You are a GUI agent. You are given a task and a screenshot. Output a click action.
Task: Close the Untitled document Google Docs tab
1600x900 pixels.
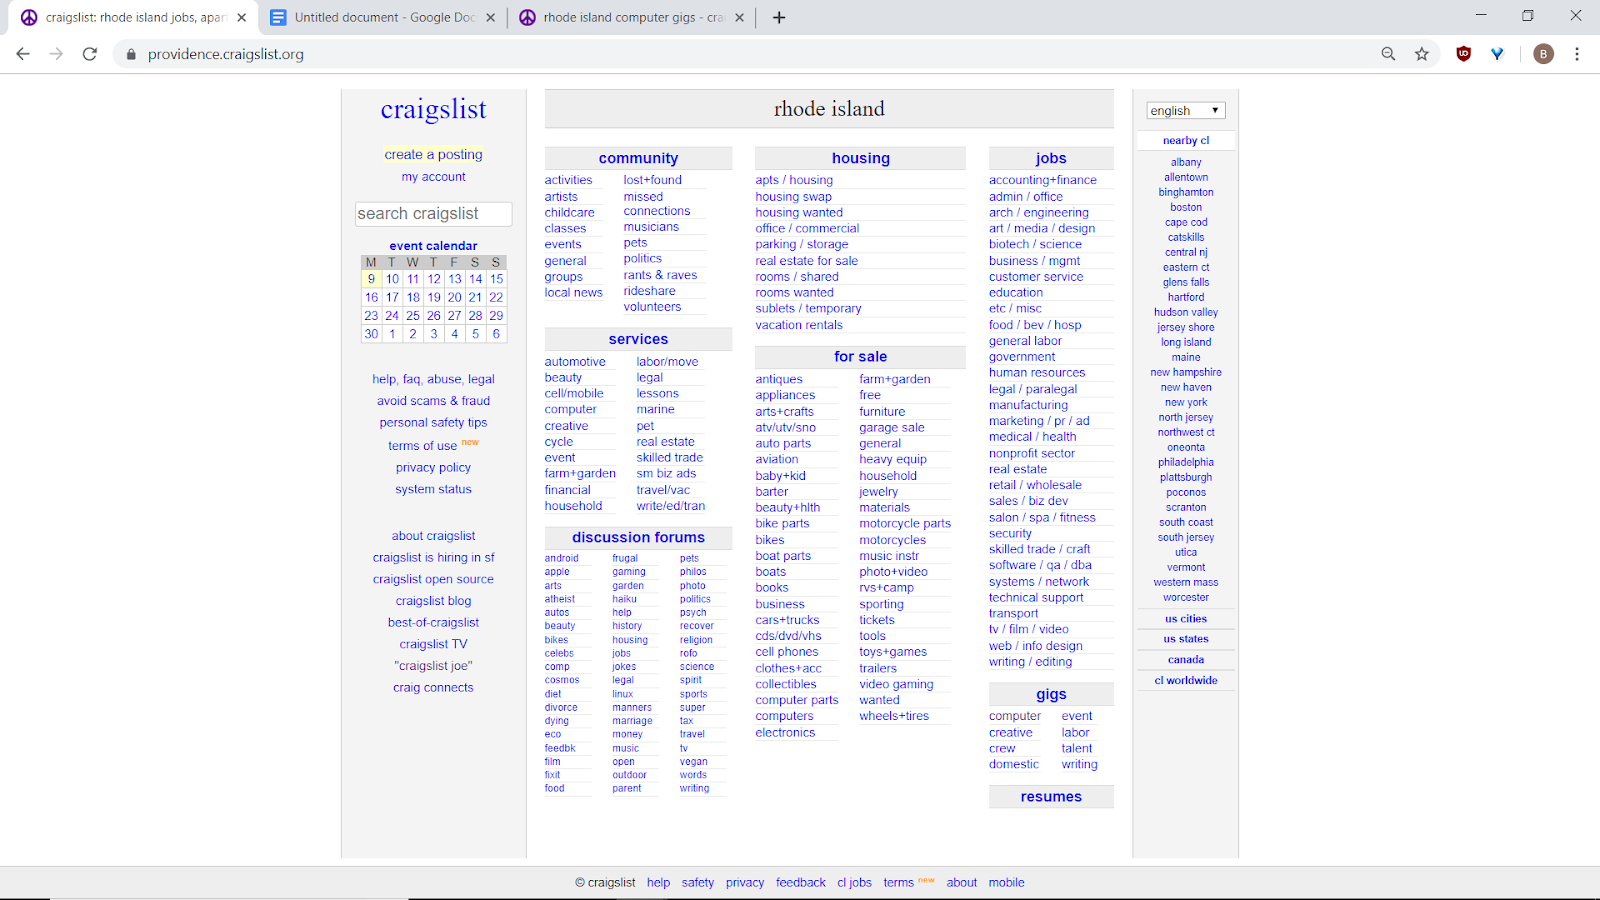[491, 17]
